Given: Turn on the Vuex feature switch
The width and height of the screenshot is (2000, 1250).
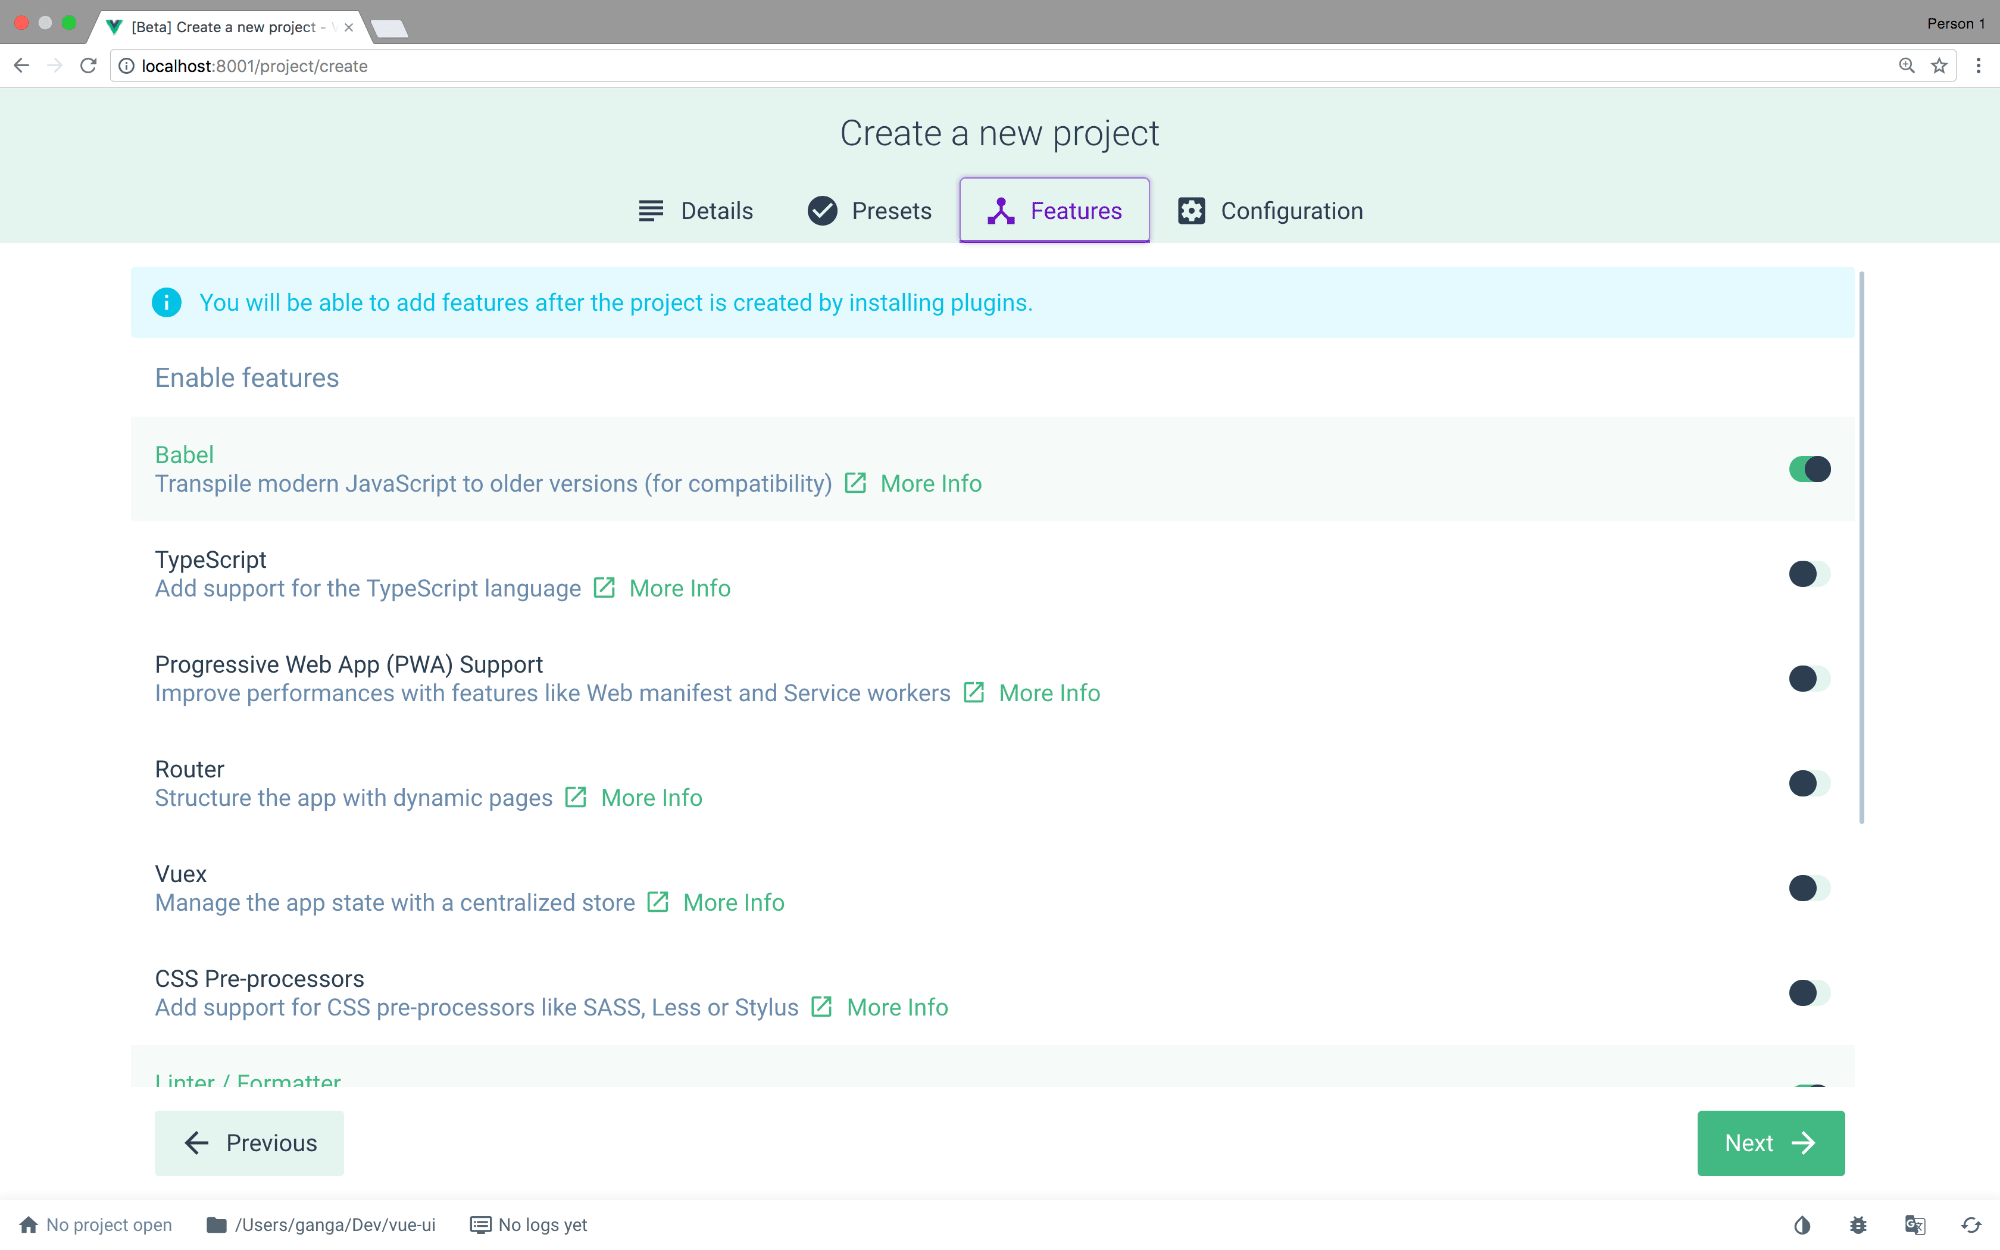Looking at the screenshot, I should tap(1809, 888).
